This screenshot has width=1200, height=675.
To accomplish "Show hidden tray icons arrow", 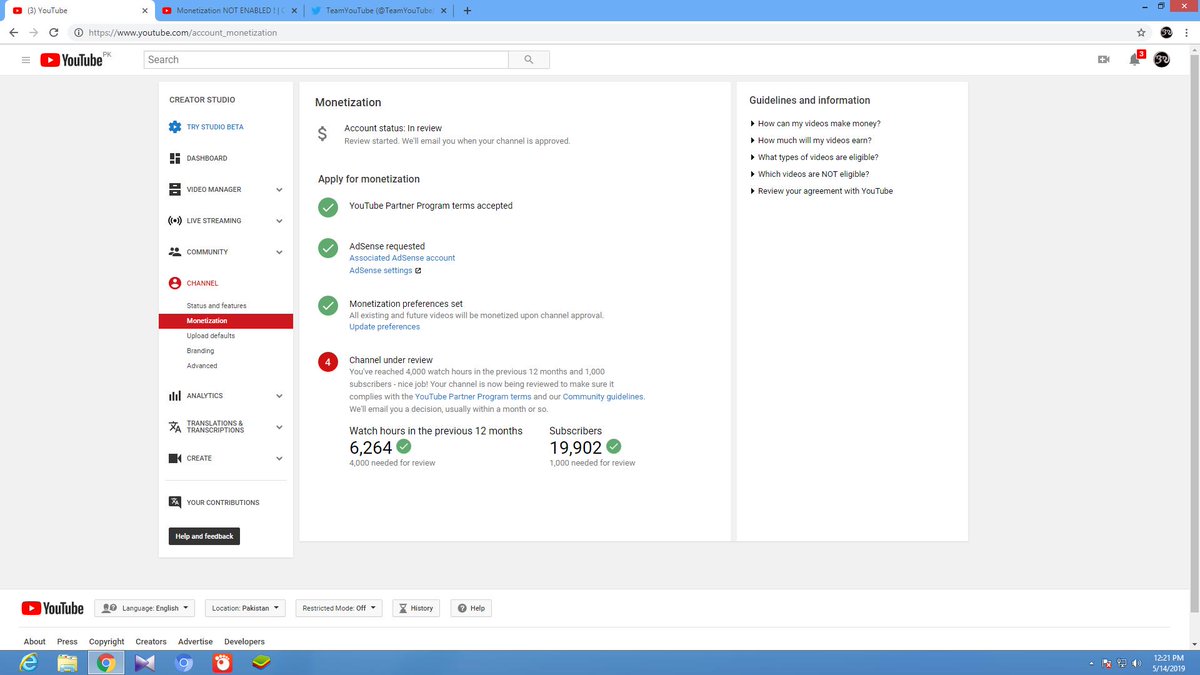I will [1092, 664].
